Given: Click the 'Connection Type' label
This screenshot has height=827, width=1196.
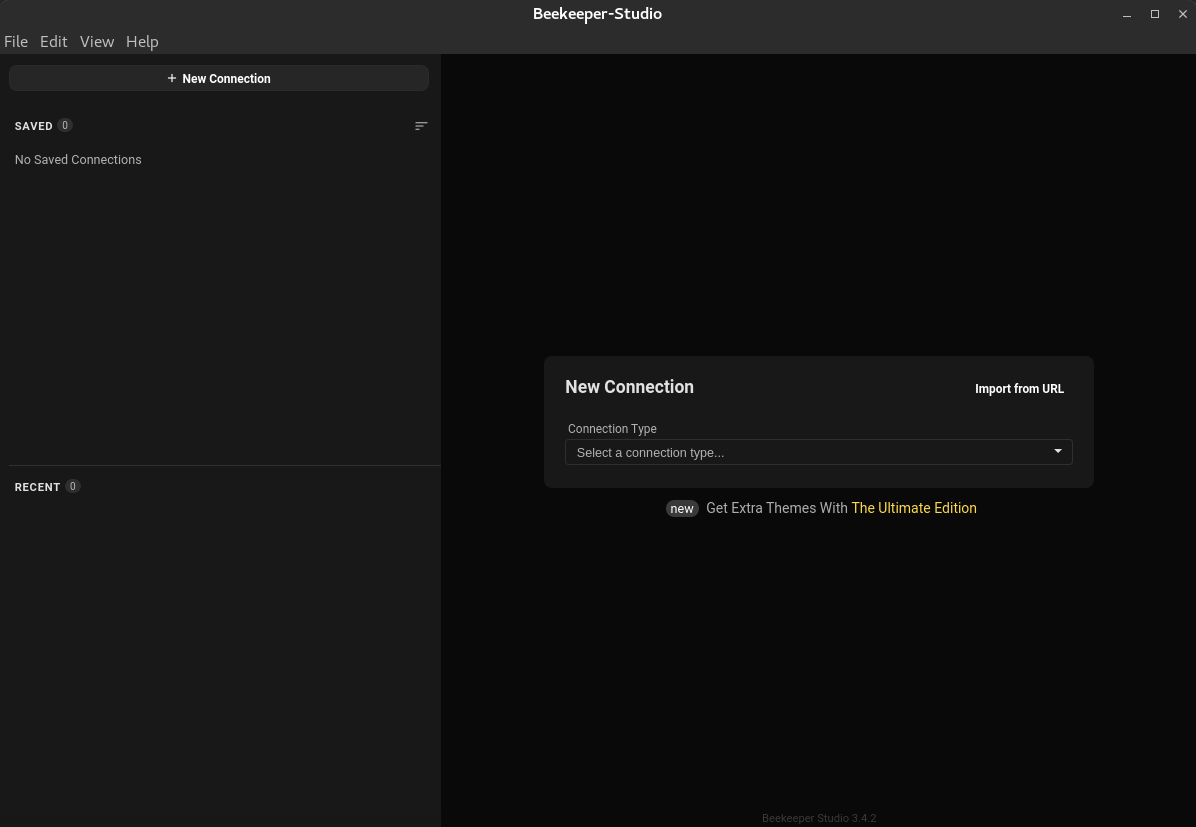Looking at the screenshot, I should [612, 429].
